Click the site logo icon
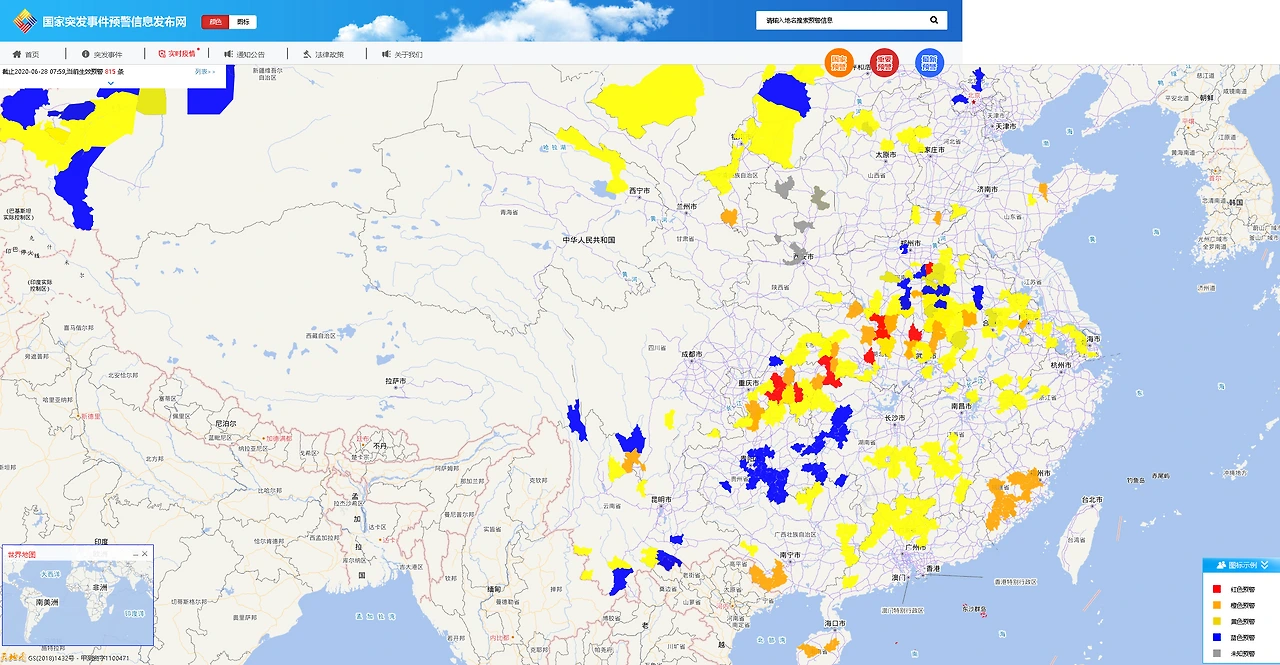 [x=24, y=20]
